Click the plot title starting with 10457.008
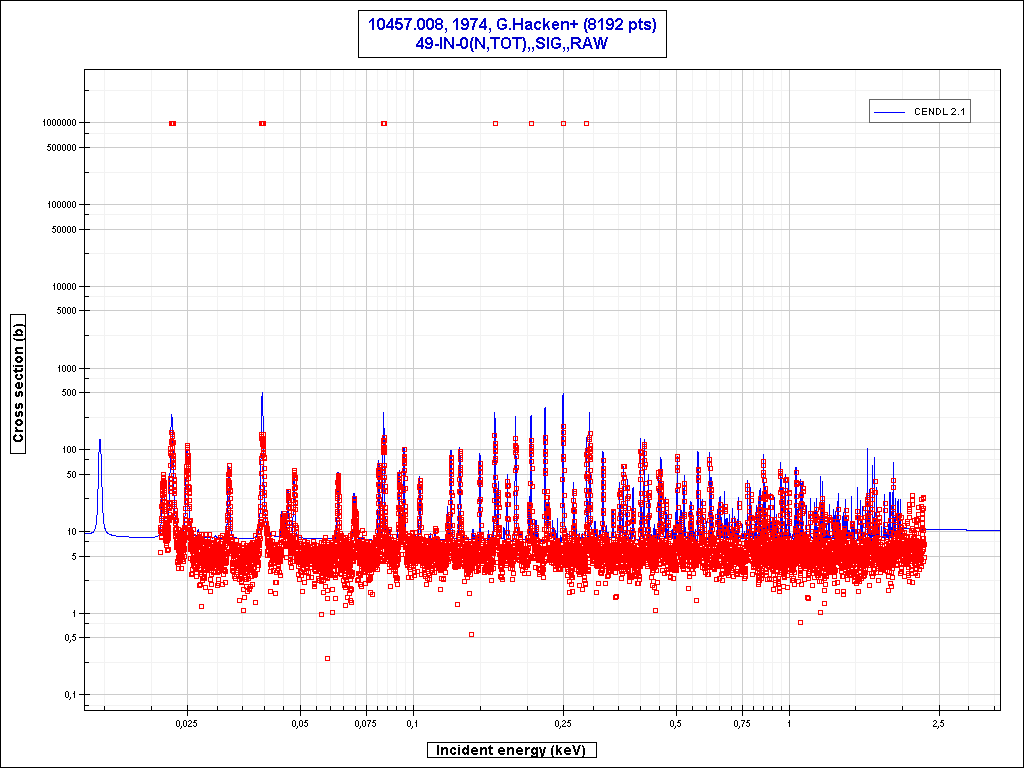The image size is (1024, 768). pyautogui.click(x=512, y=25)
